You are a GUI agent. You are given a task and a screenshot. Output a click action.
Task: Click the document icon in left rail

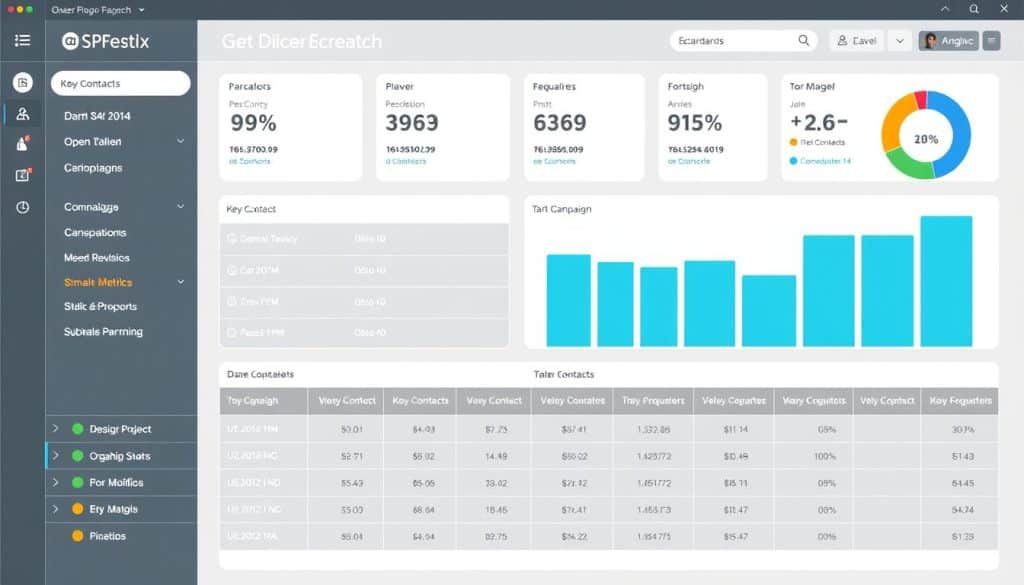pos(22,82)
